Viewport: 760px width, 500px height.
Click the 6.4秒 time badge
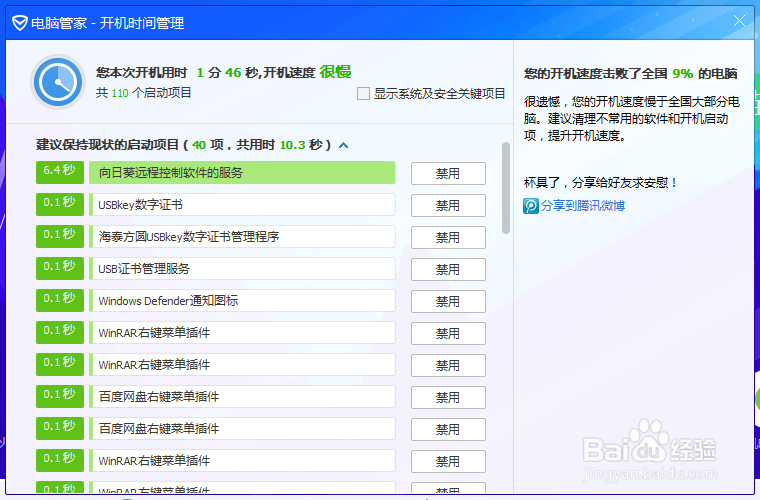[x=60, y=172]
